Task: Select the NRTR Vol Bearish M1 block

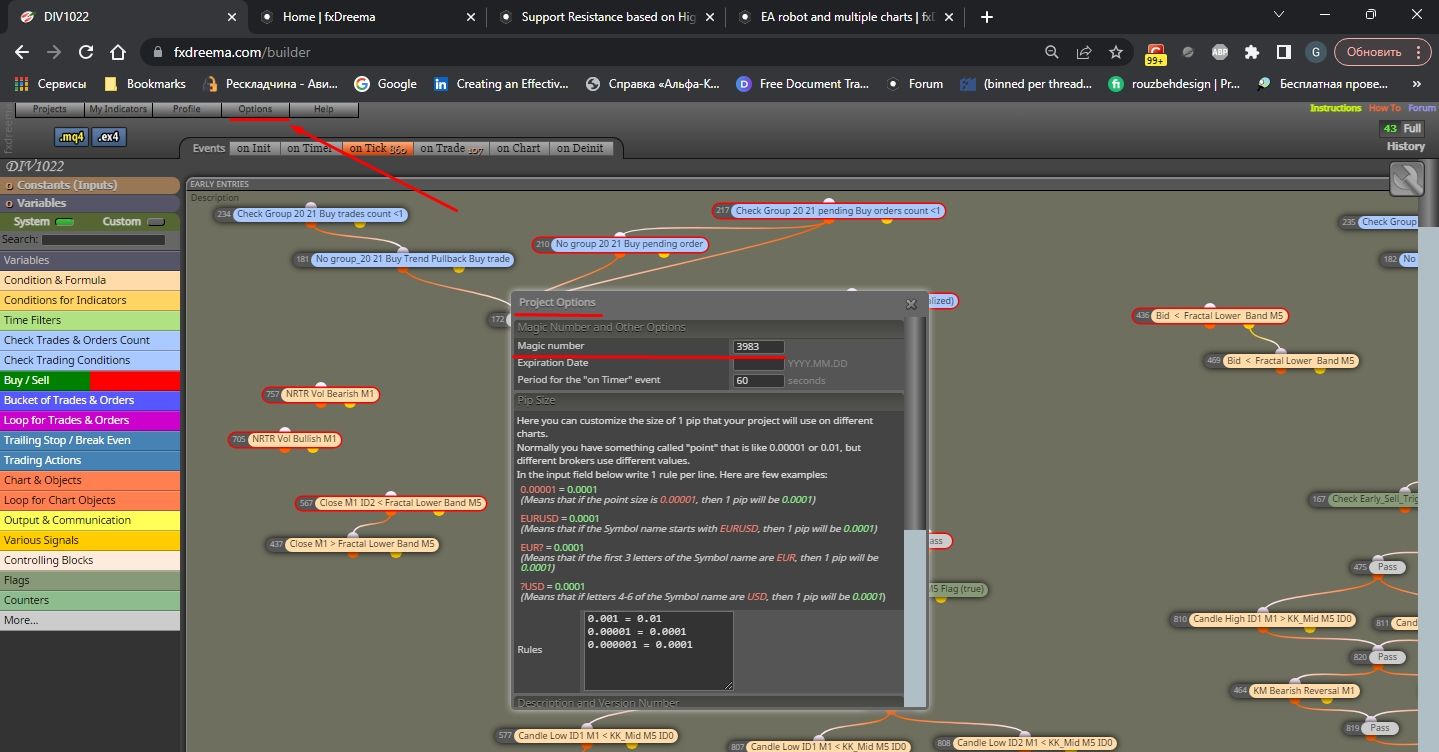Action: pos(321,394)
